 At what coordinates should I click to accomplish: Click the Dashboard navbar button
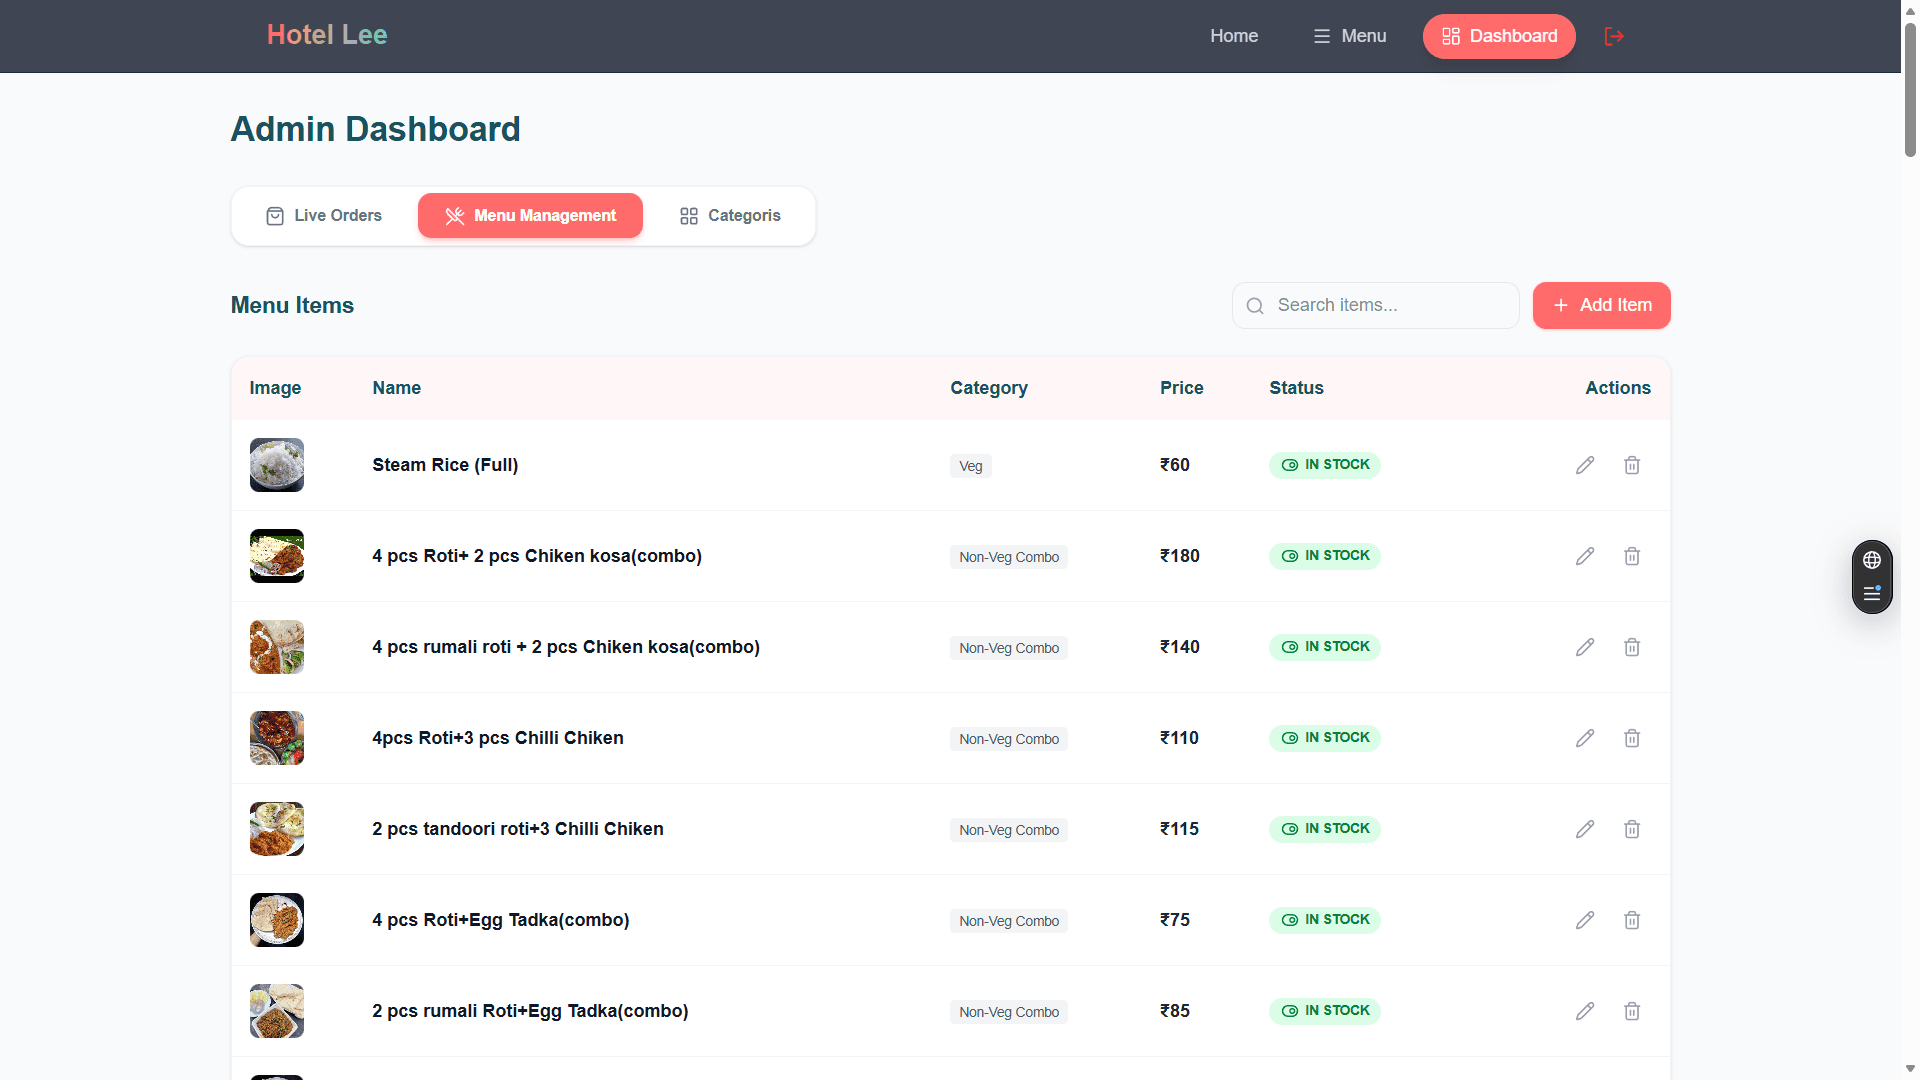point(1499,36)
